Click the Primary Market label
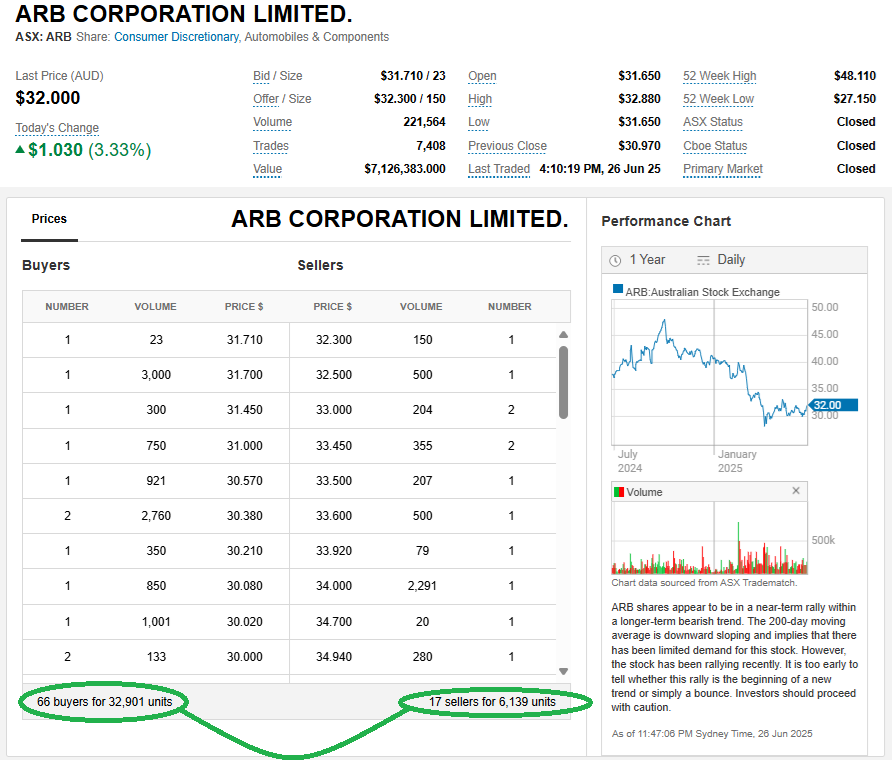This screenshot has width=892, height=760. [x=722, y=169]
